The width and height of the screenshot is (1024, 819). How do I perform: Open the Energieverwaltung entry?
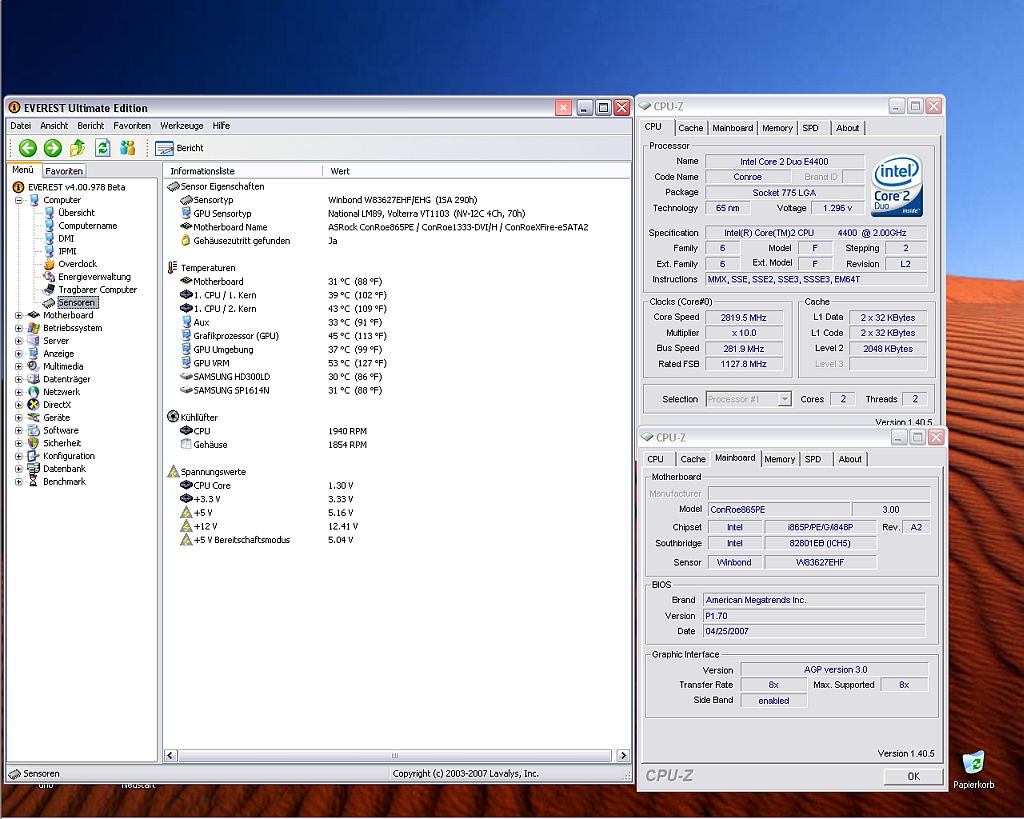click(94, 277)
